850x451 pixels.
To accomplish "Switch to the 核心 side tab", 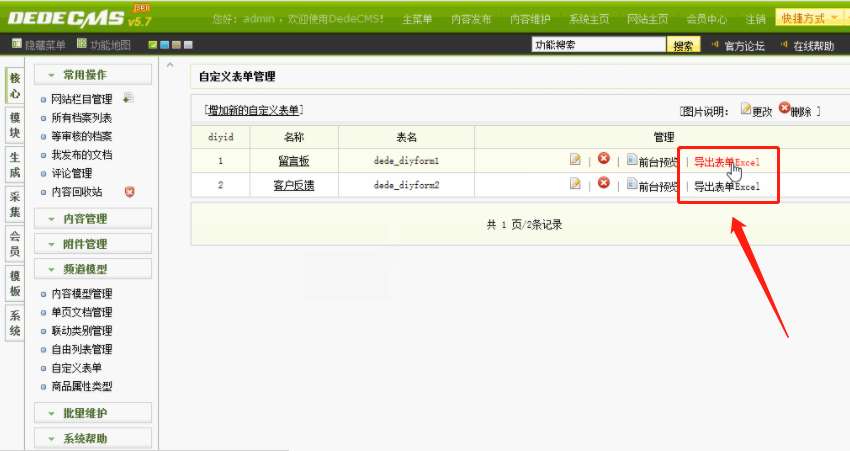I will pos(15,86).
